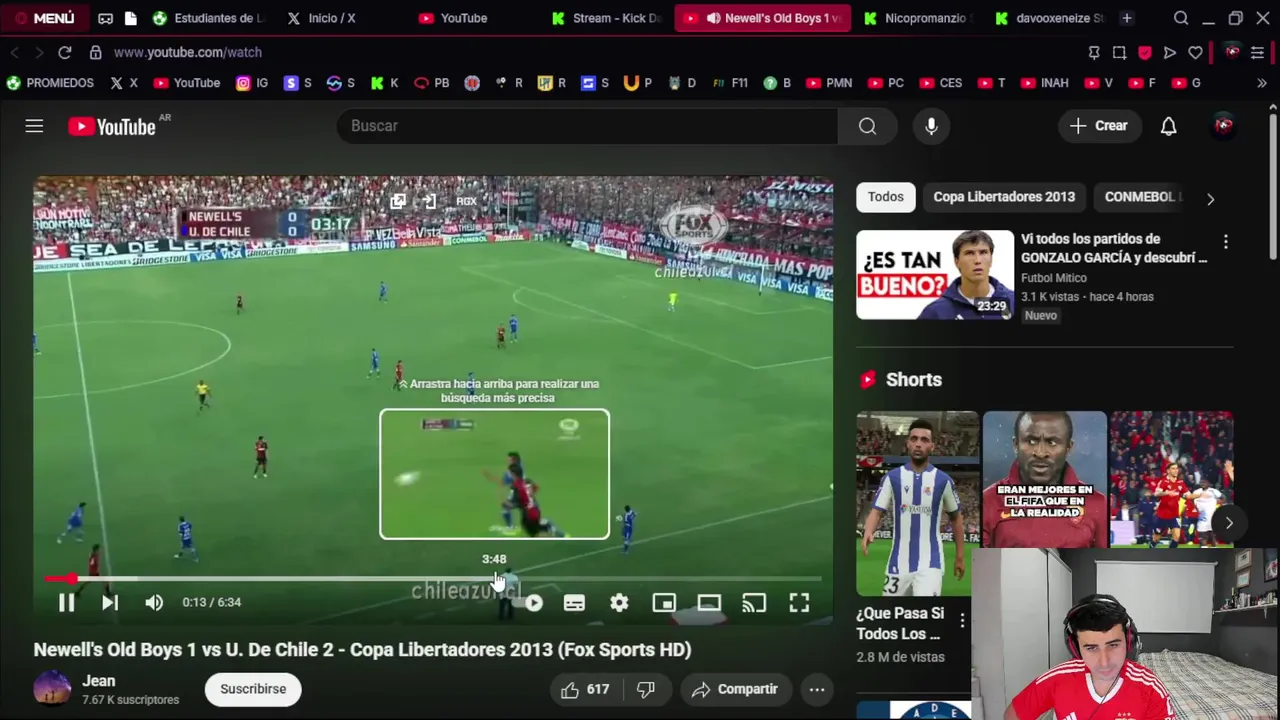The width and height of the screenshot is (1280, 720).
Task: Open the X bookmark in bookmarks bar
Action: [124, 83]
